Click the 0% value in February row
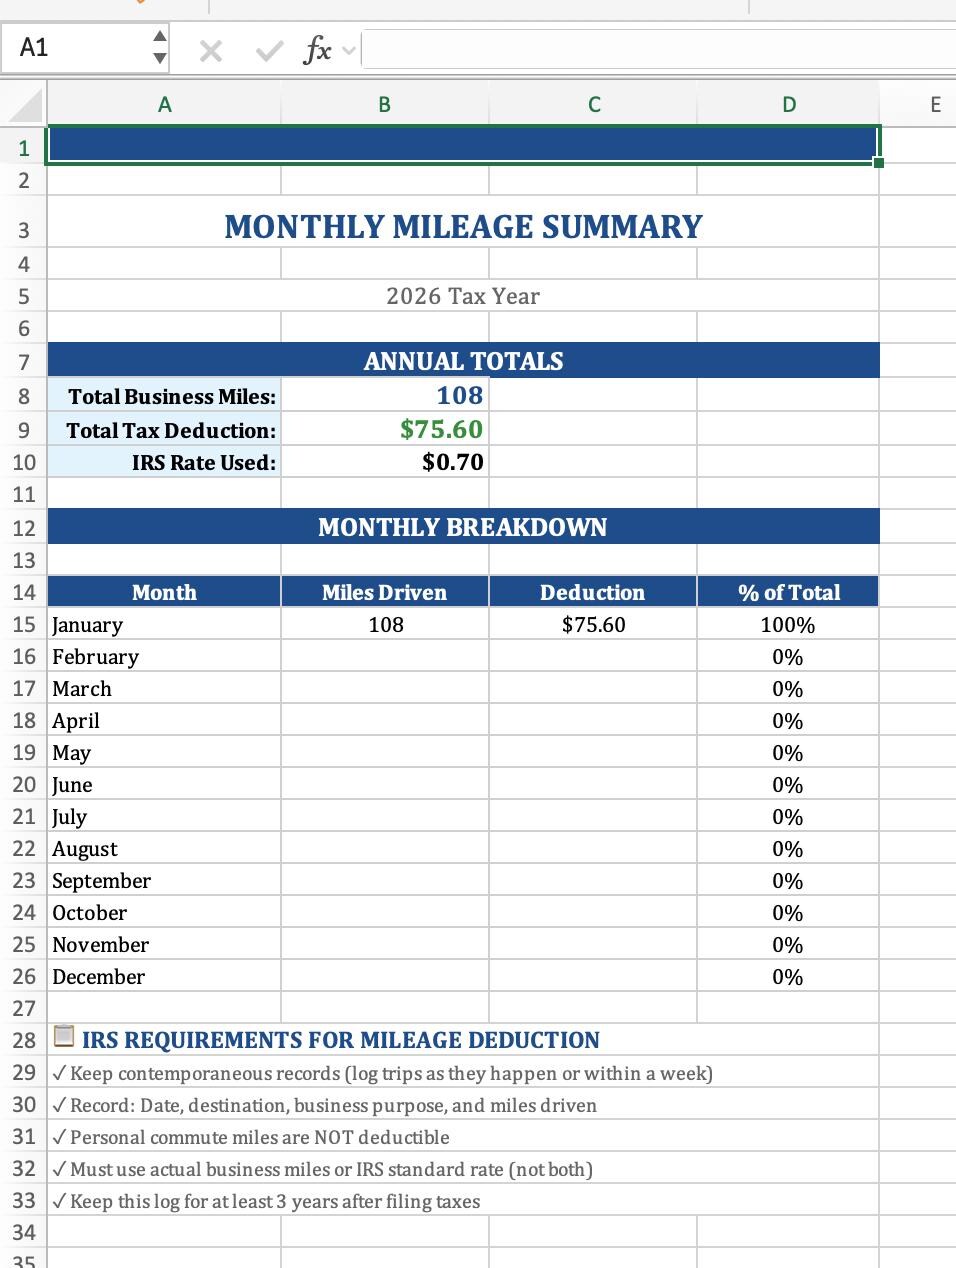956x1268 pixels. point(788,657)
